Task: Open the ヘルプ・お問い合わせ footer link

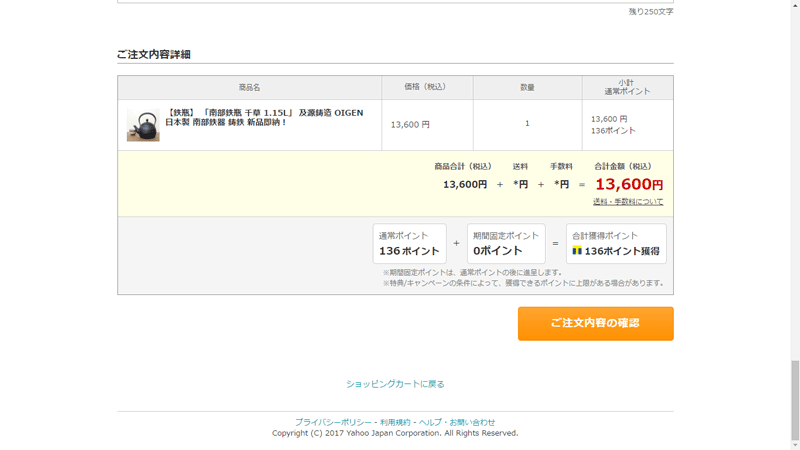Action: 457,422
